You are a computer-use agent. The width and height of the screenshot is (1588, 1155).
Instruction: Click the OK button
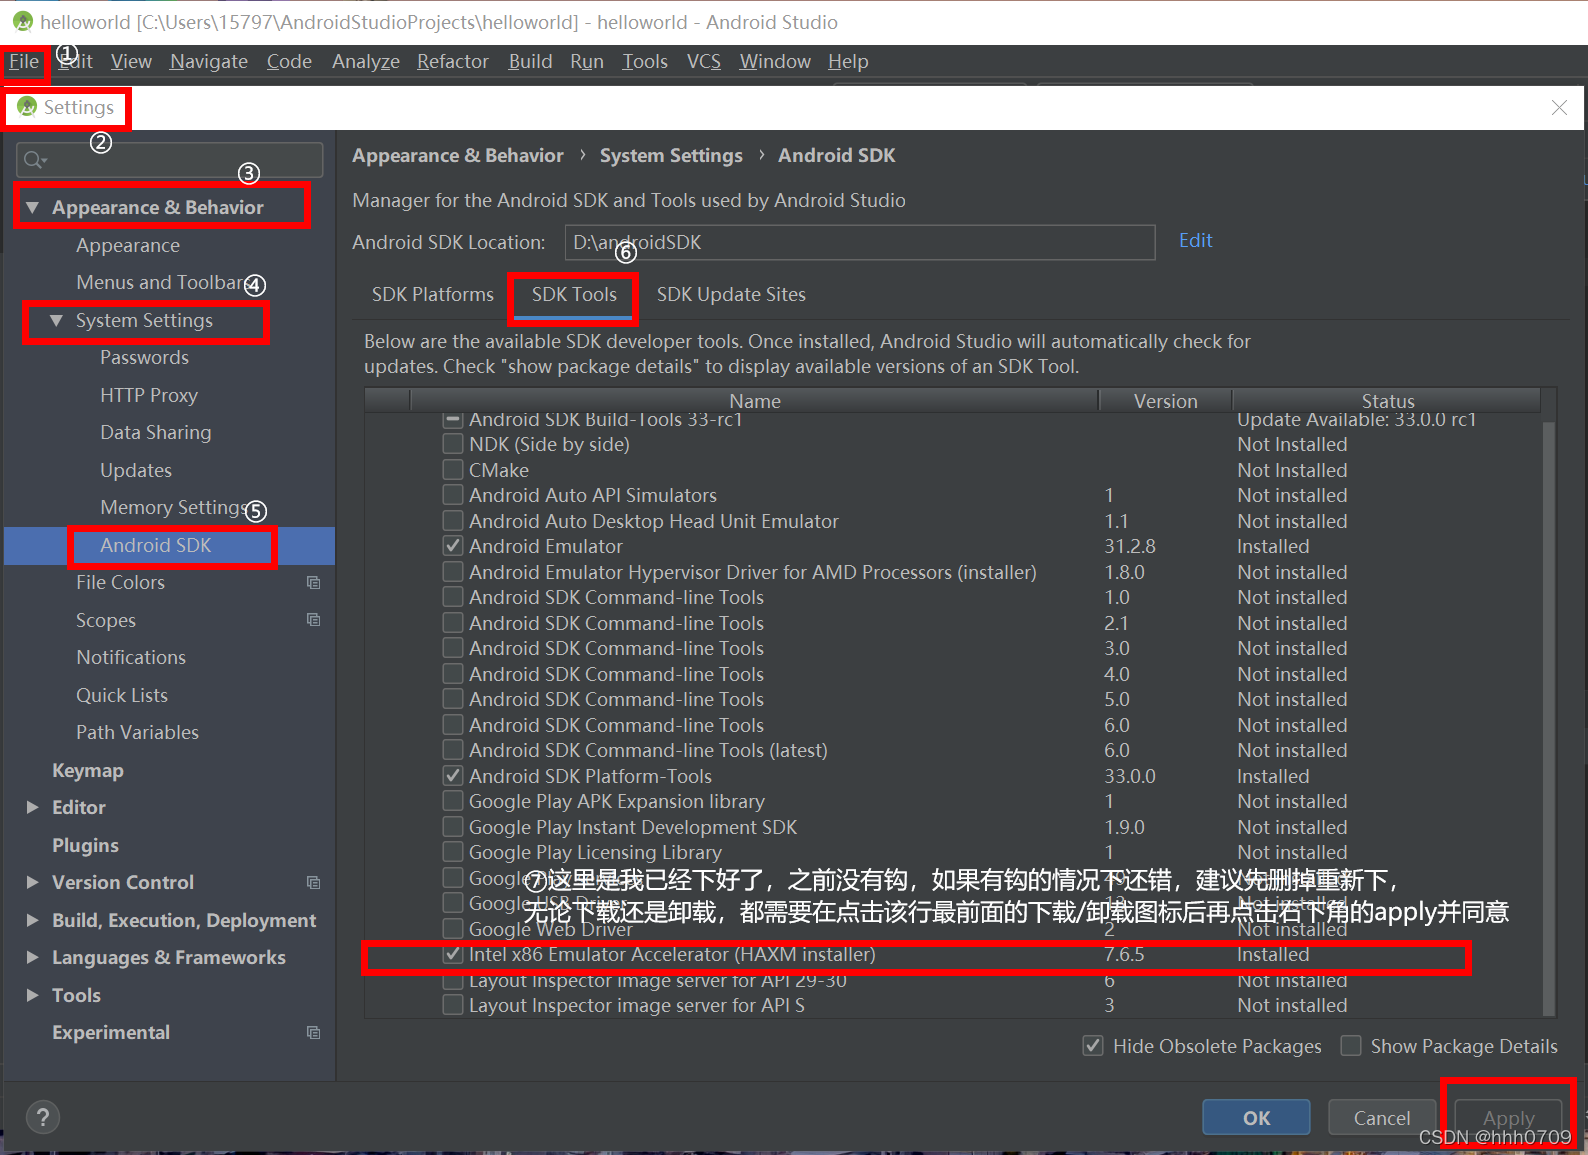[x=1256, y=1118]
